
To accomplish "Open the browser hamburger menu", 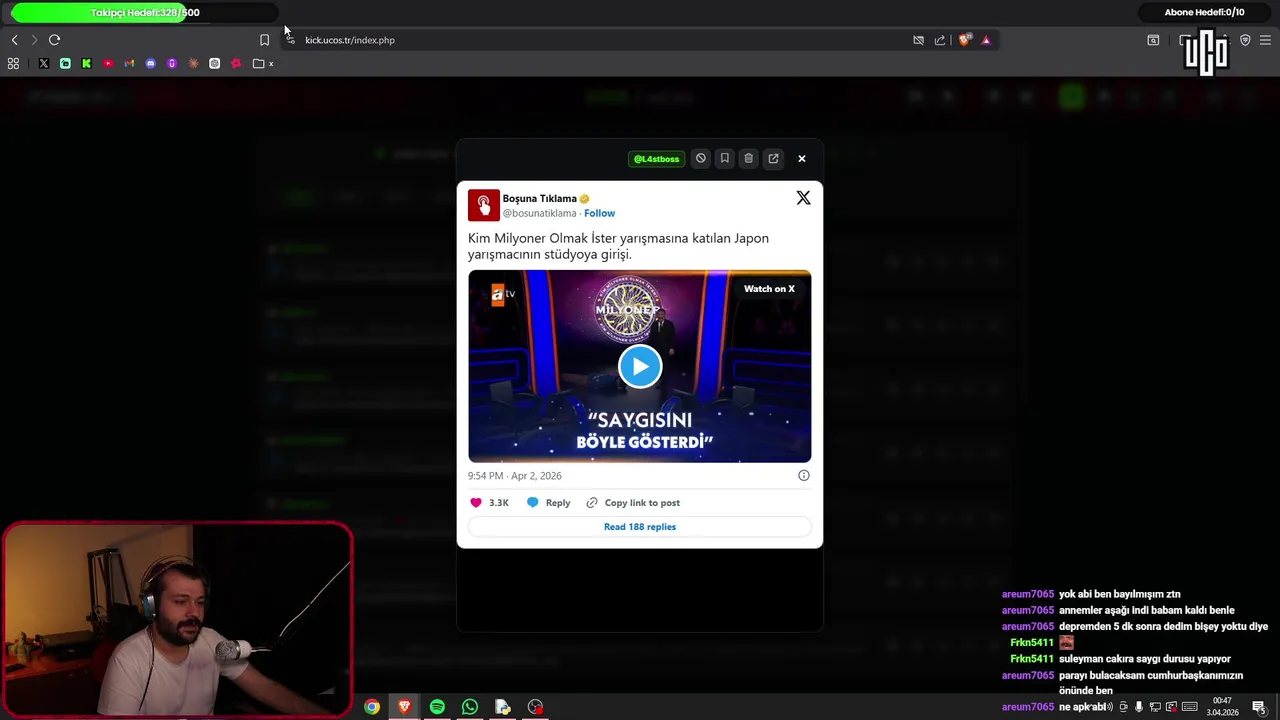I will (x=1265, y=40).
